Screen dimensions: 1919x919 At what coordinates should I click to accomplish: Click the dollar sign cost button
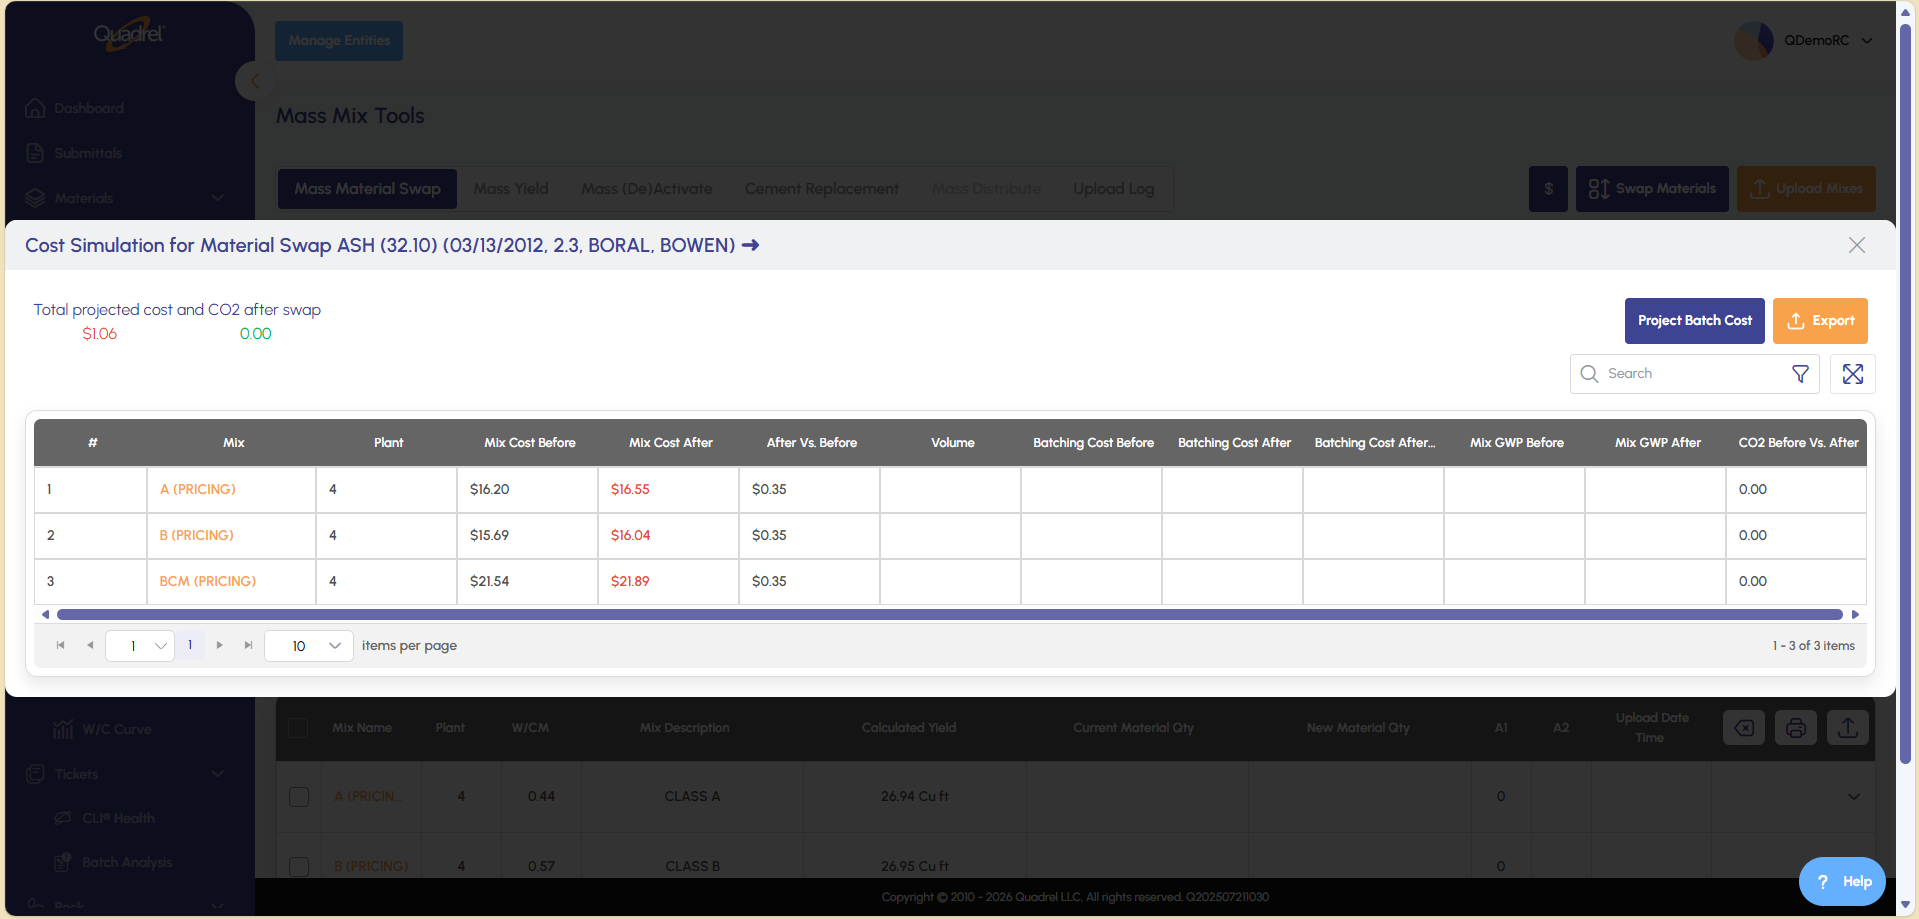click(1549, 189)
